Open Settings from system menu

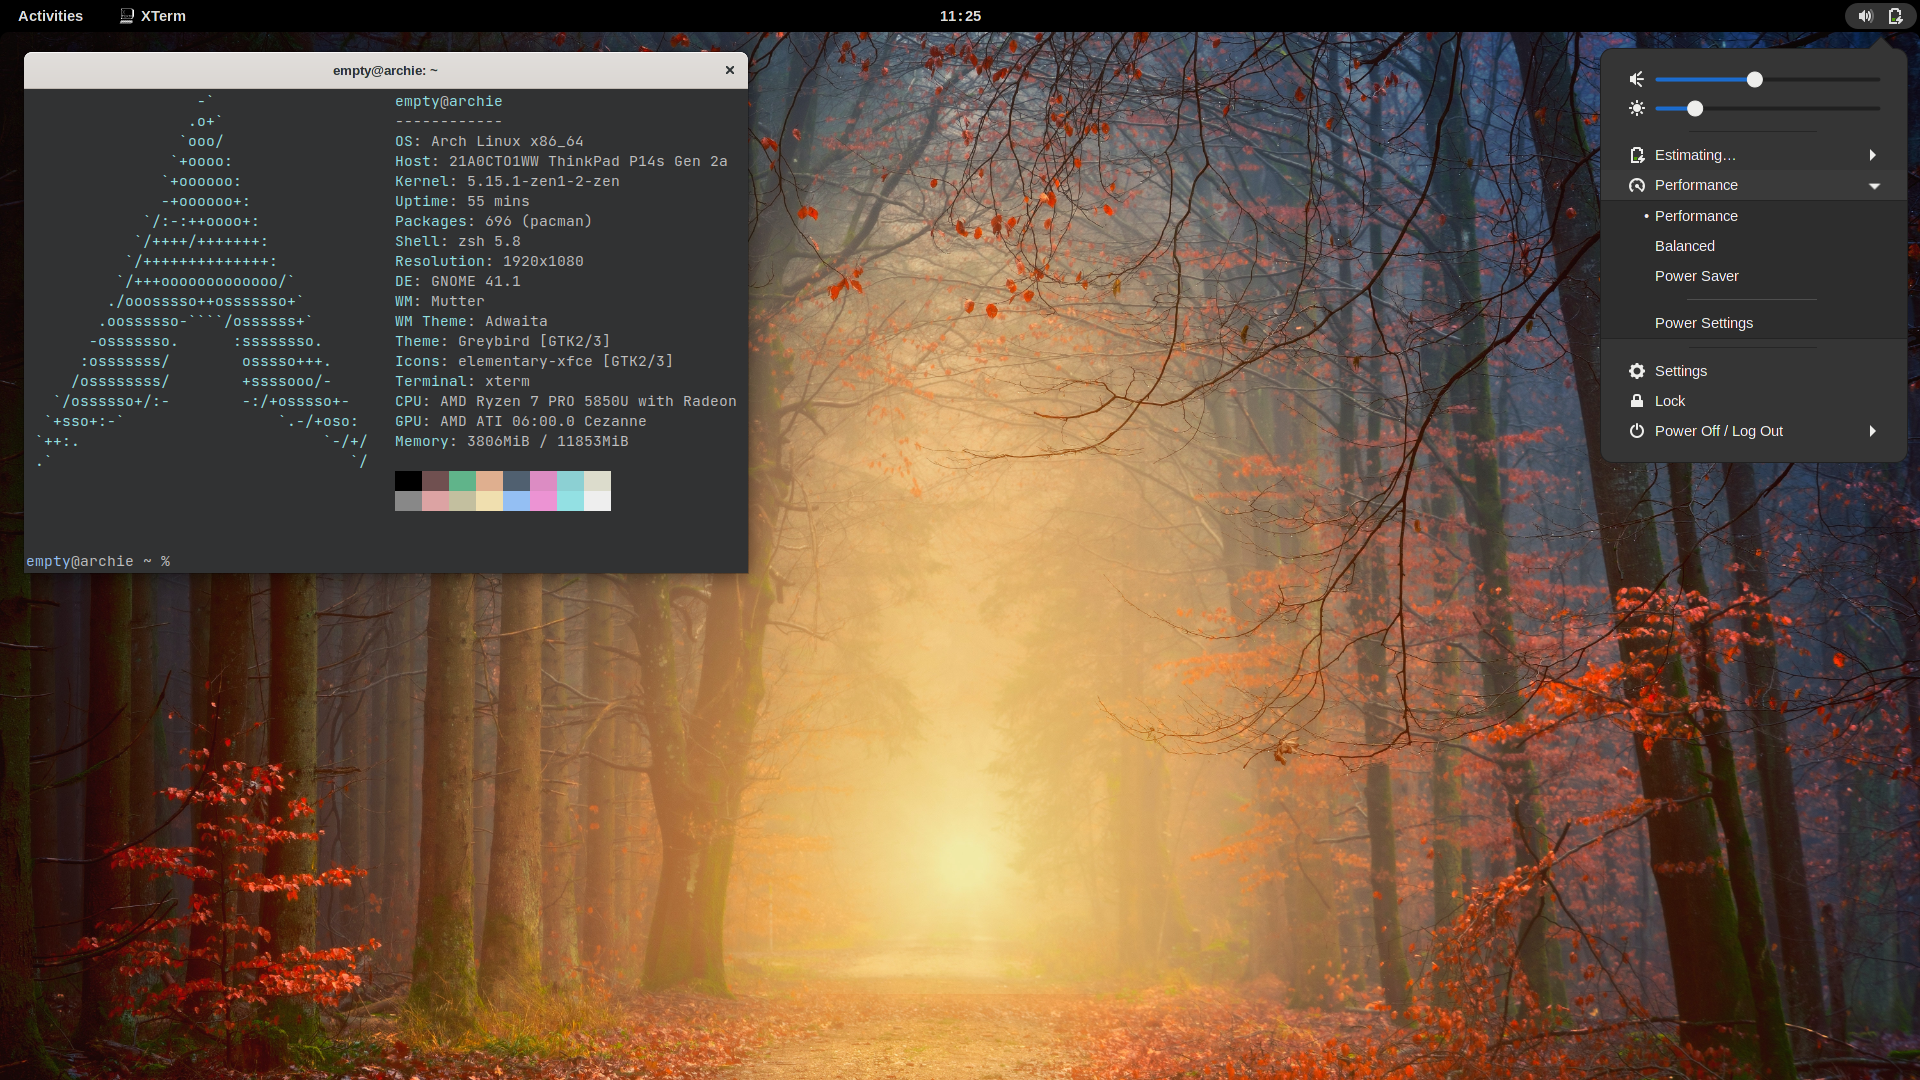click(1754, 371)
